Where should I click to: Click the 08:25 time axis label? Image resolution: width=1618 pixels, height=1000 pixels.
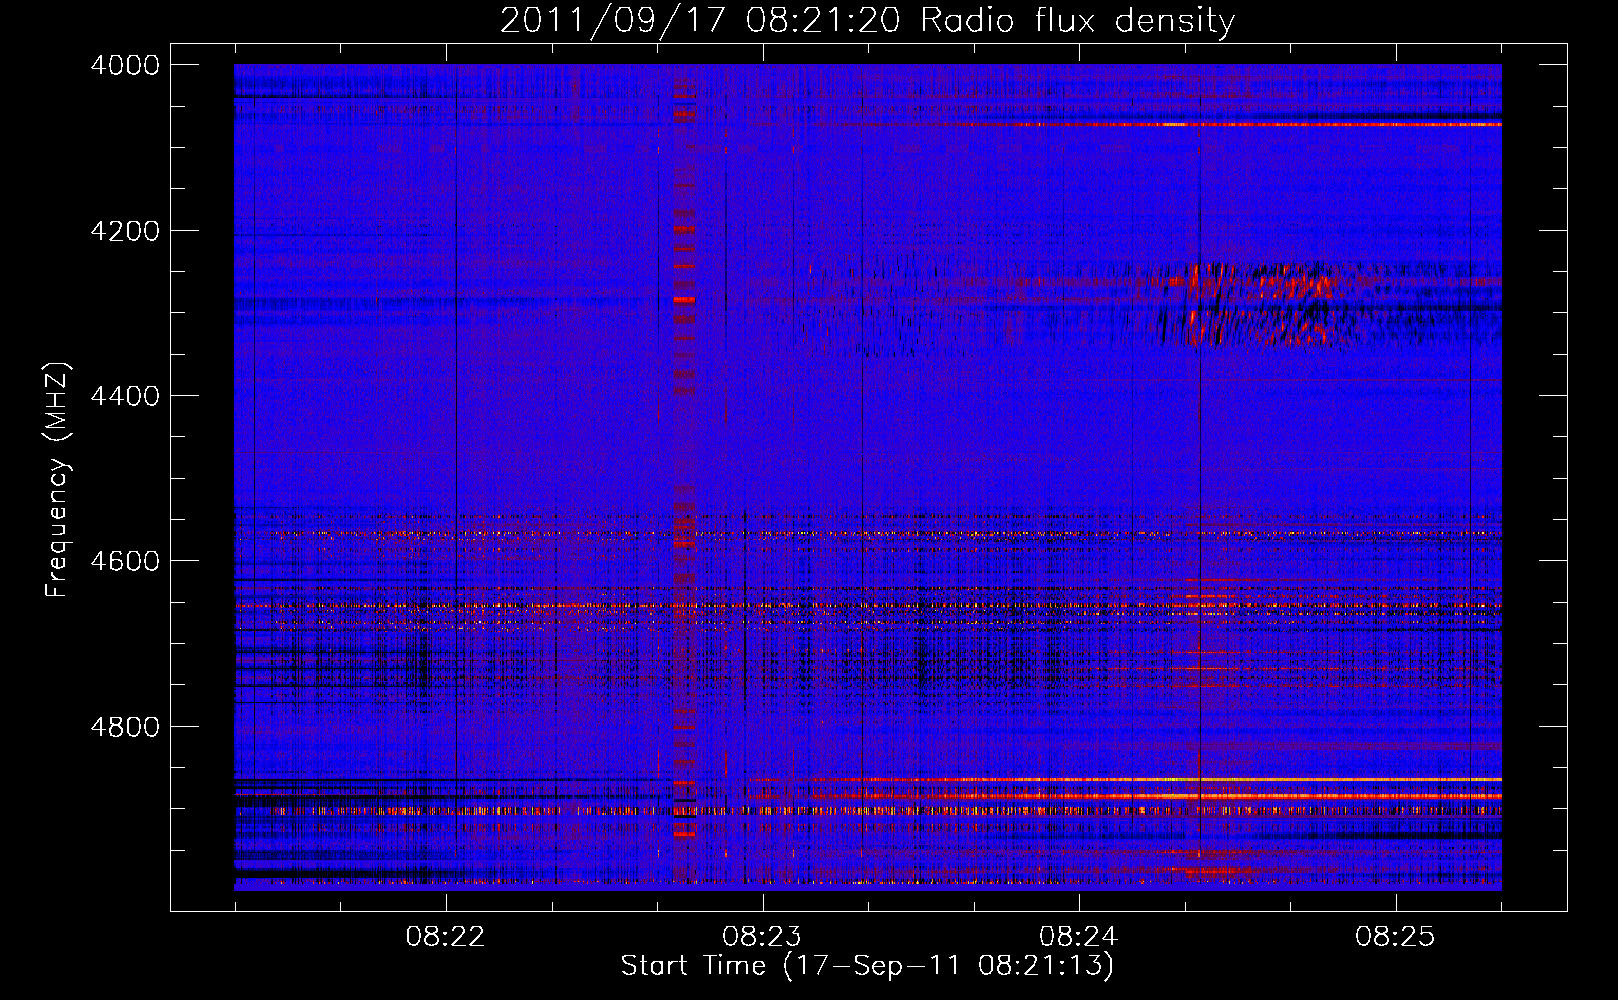(x=1395, y=936)
